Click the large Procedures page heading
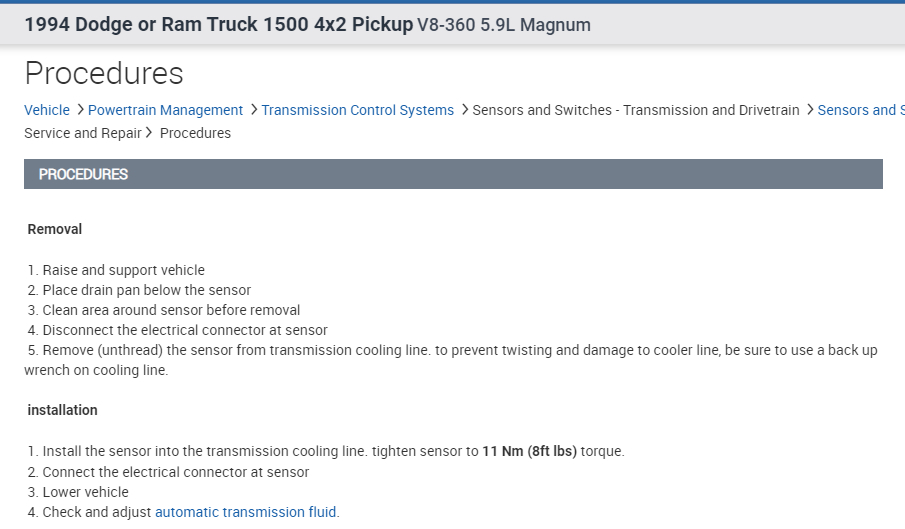Viewport: 905px width, 529px height. [104, 73]
